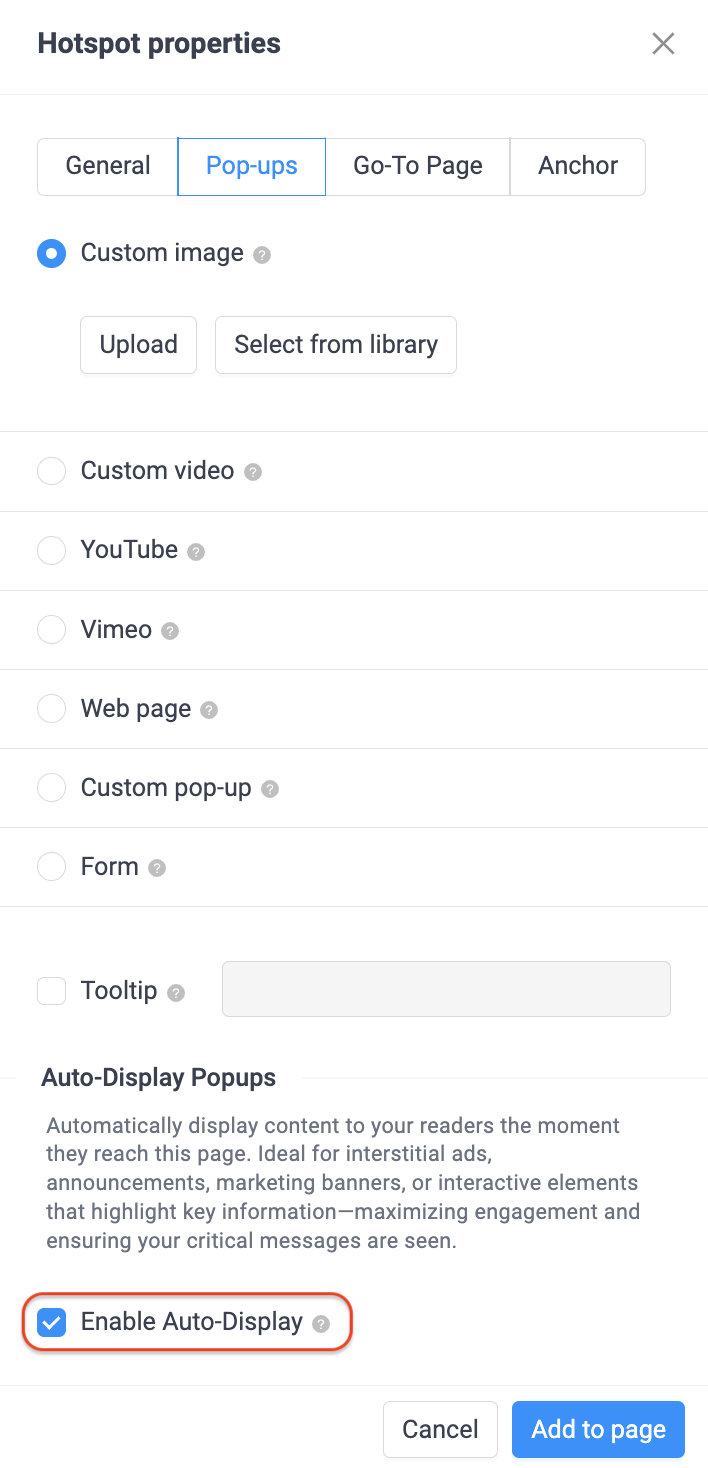Open the YouTube help tooltip icon
Viewport: 708px width, 1468px height.
point(196,552)
